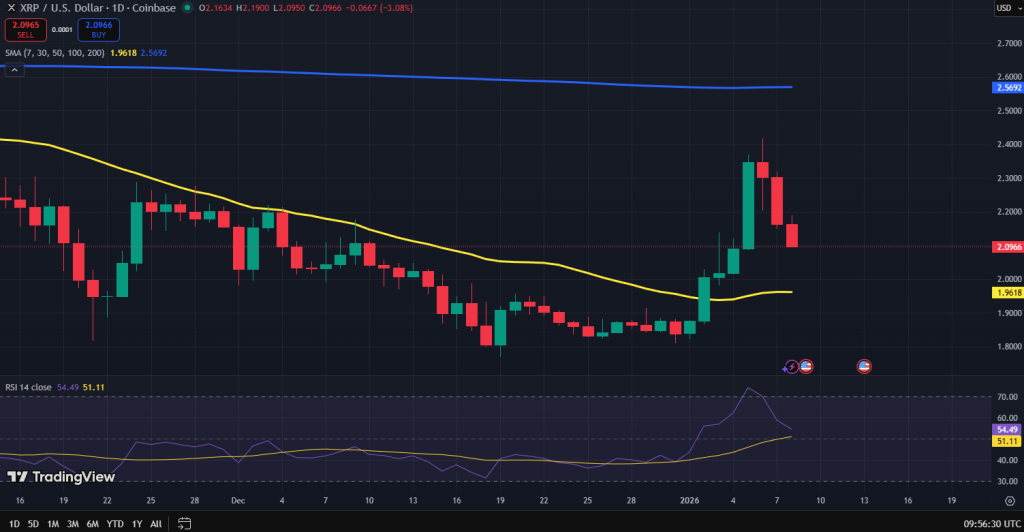
Task: Click the US flag beside lightning marker
Action: [x=806, y=367]
